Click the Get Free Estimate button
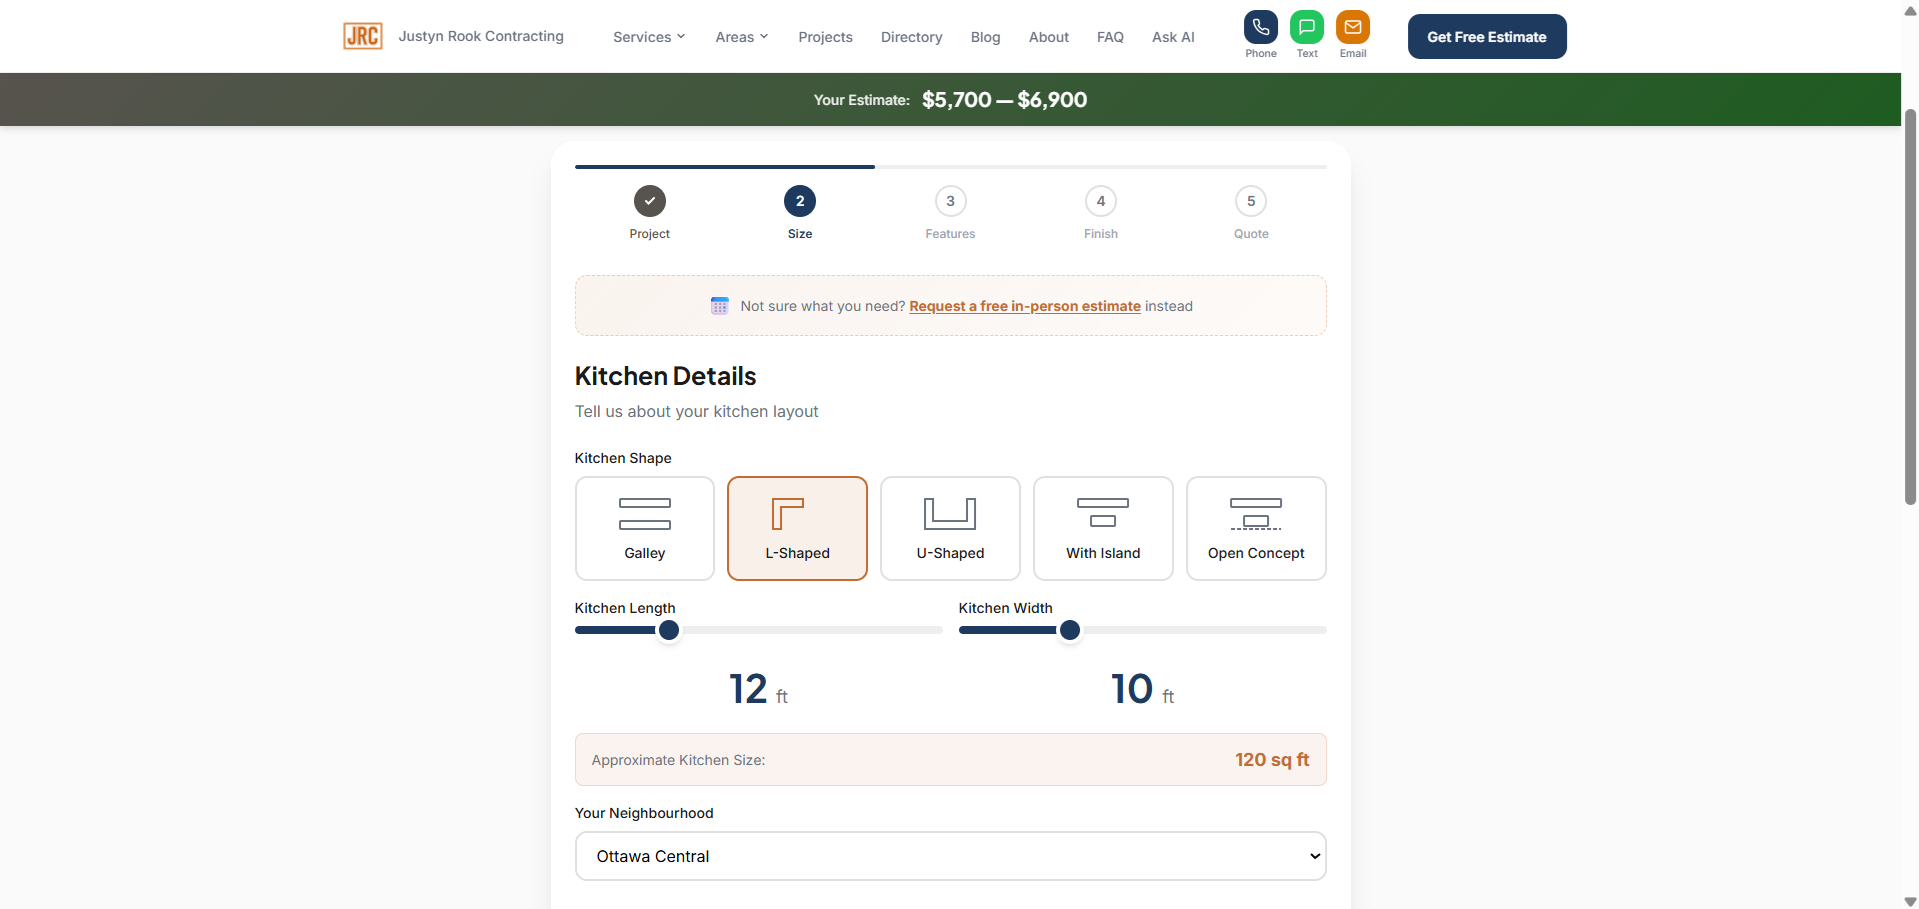1919x909 pixels. pos(1487,36)
